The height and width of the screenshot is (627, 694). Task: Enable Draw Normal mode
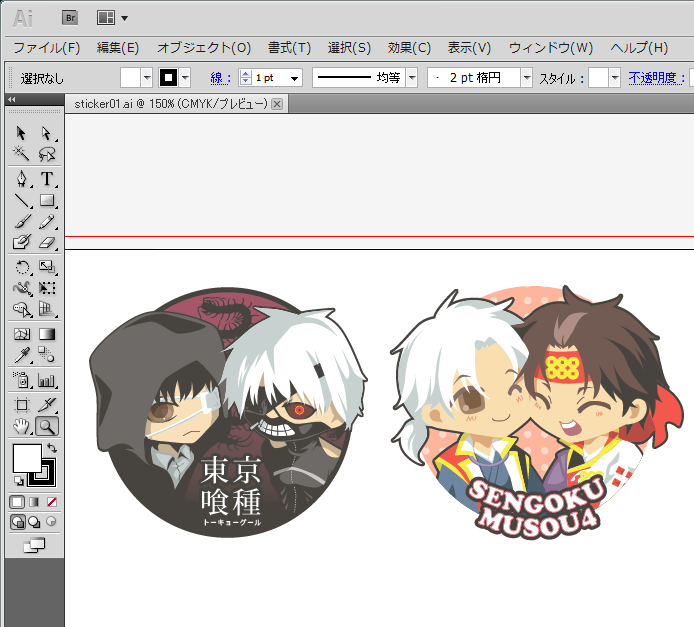[18, 522]
